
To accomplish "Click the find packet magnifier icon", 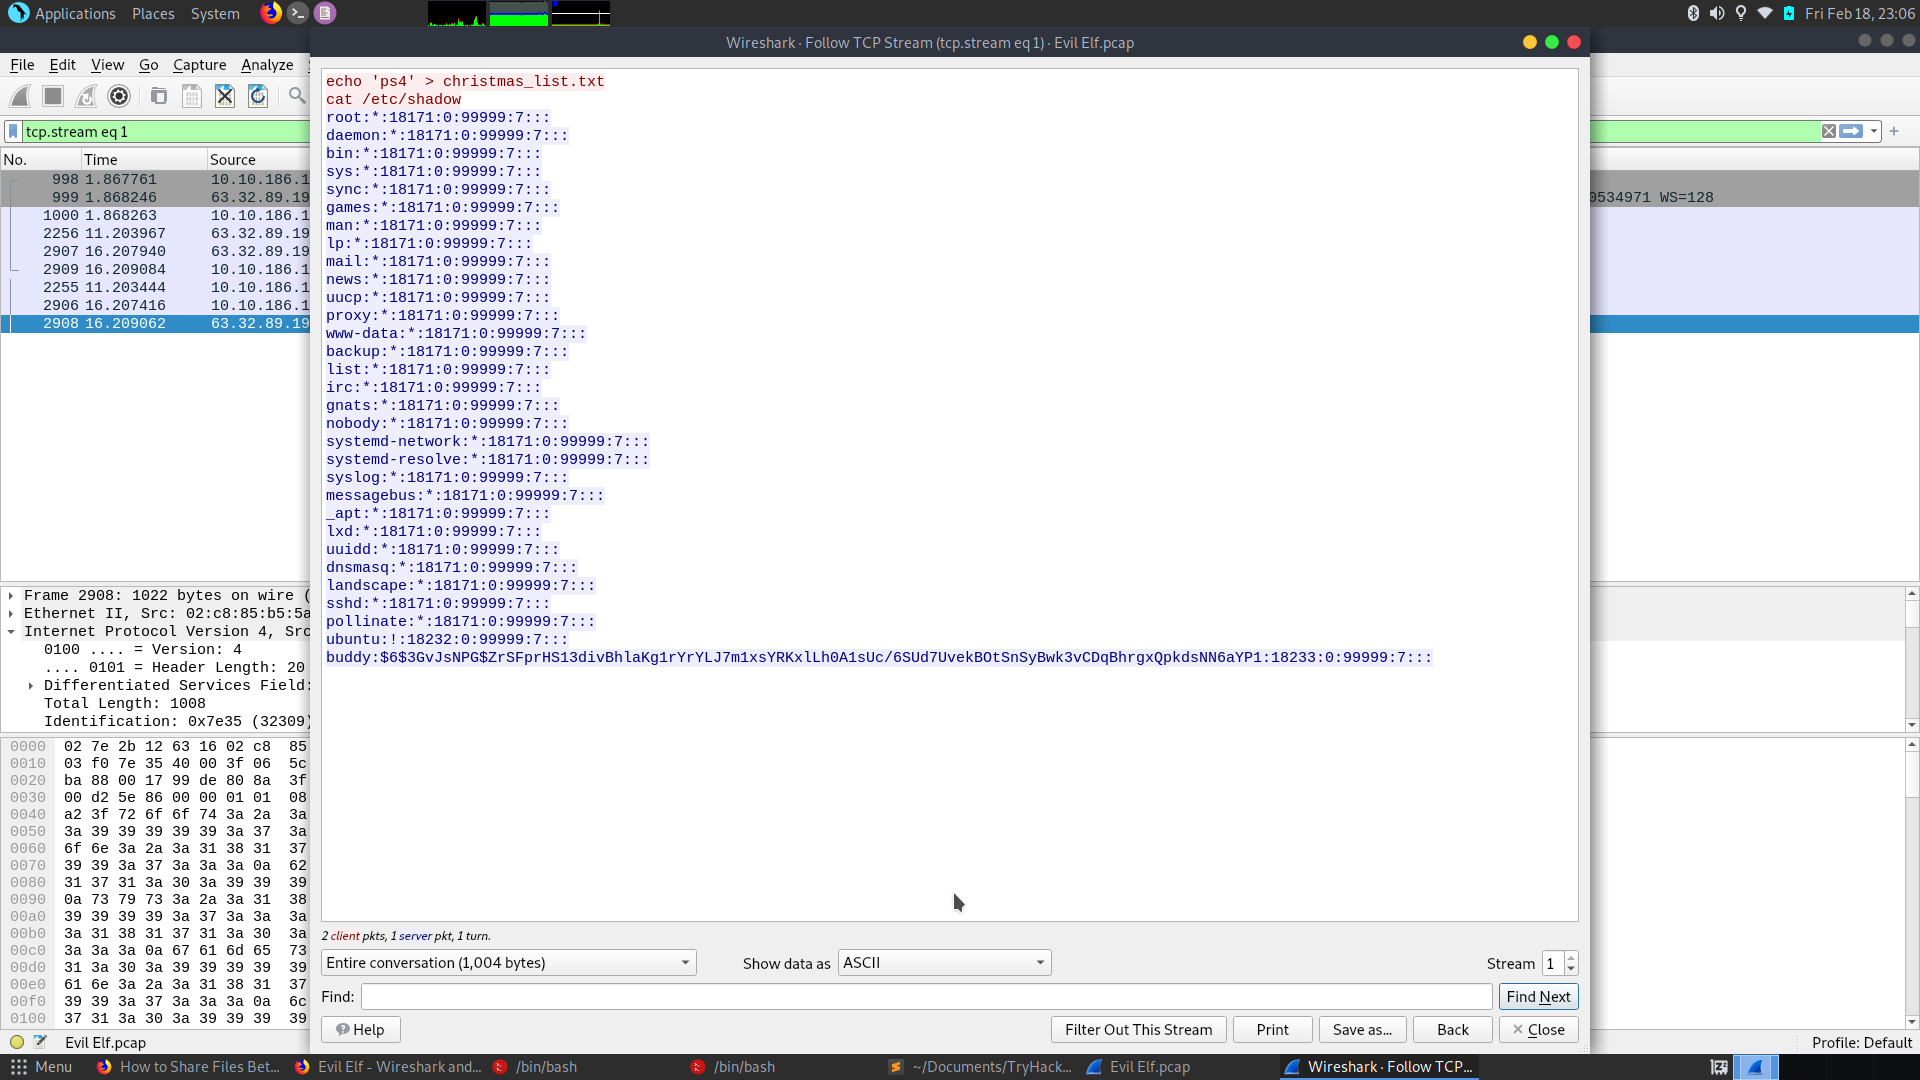I will 297,96.
